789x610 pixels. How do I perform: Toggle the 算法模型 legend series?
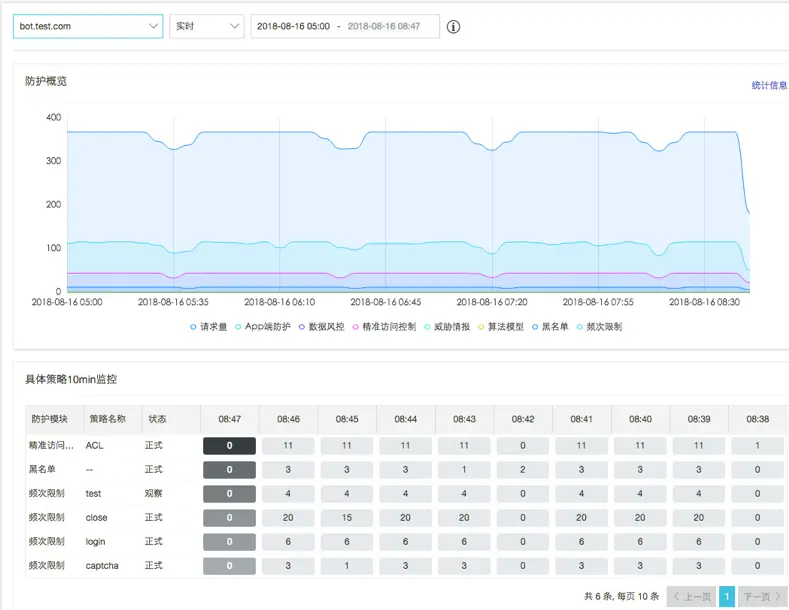coord(501,327)
